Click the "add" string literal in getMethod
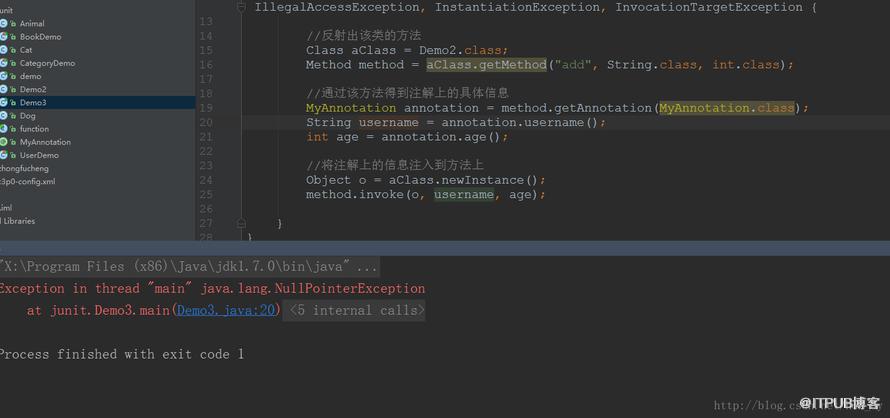The height and width of the screenshot is (418, 890). point(573,65)
